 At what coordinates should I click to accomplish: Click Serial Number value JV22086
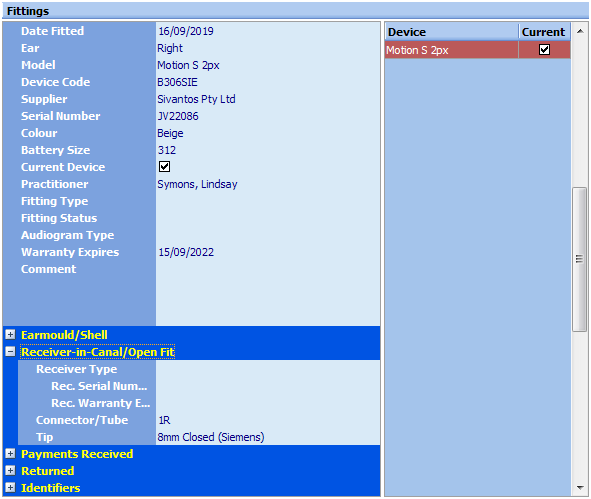(x=178, y=116)
